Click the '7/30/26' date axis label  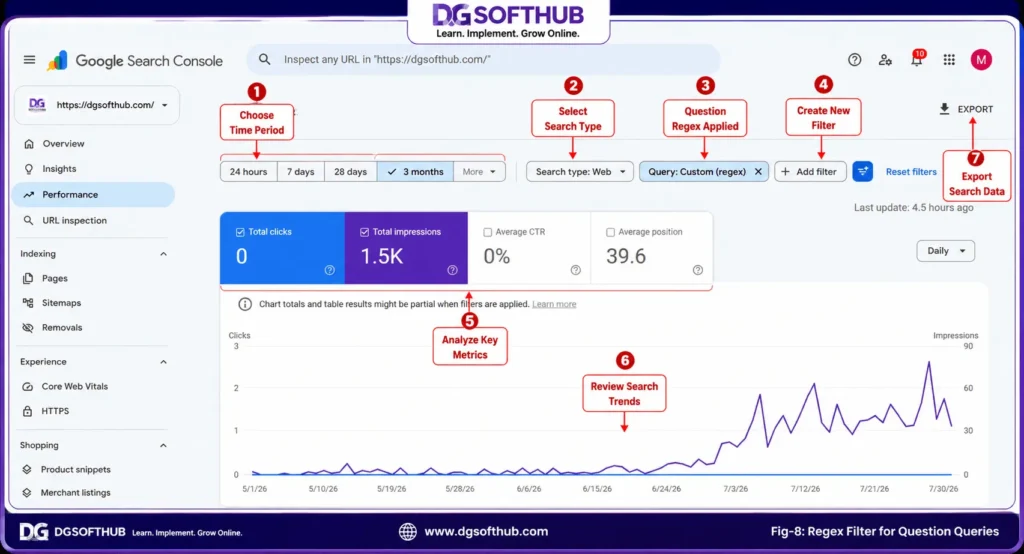coord(944,489)
